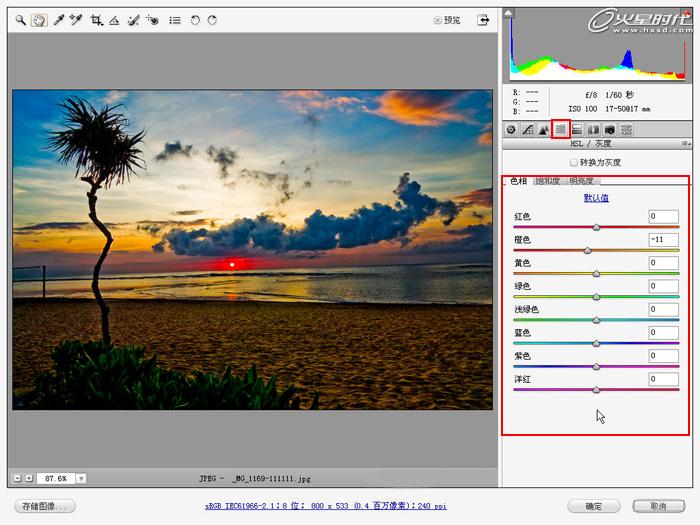
Task: Switch to the 色相 tab
Action: coord(518,181)
